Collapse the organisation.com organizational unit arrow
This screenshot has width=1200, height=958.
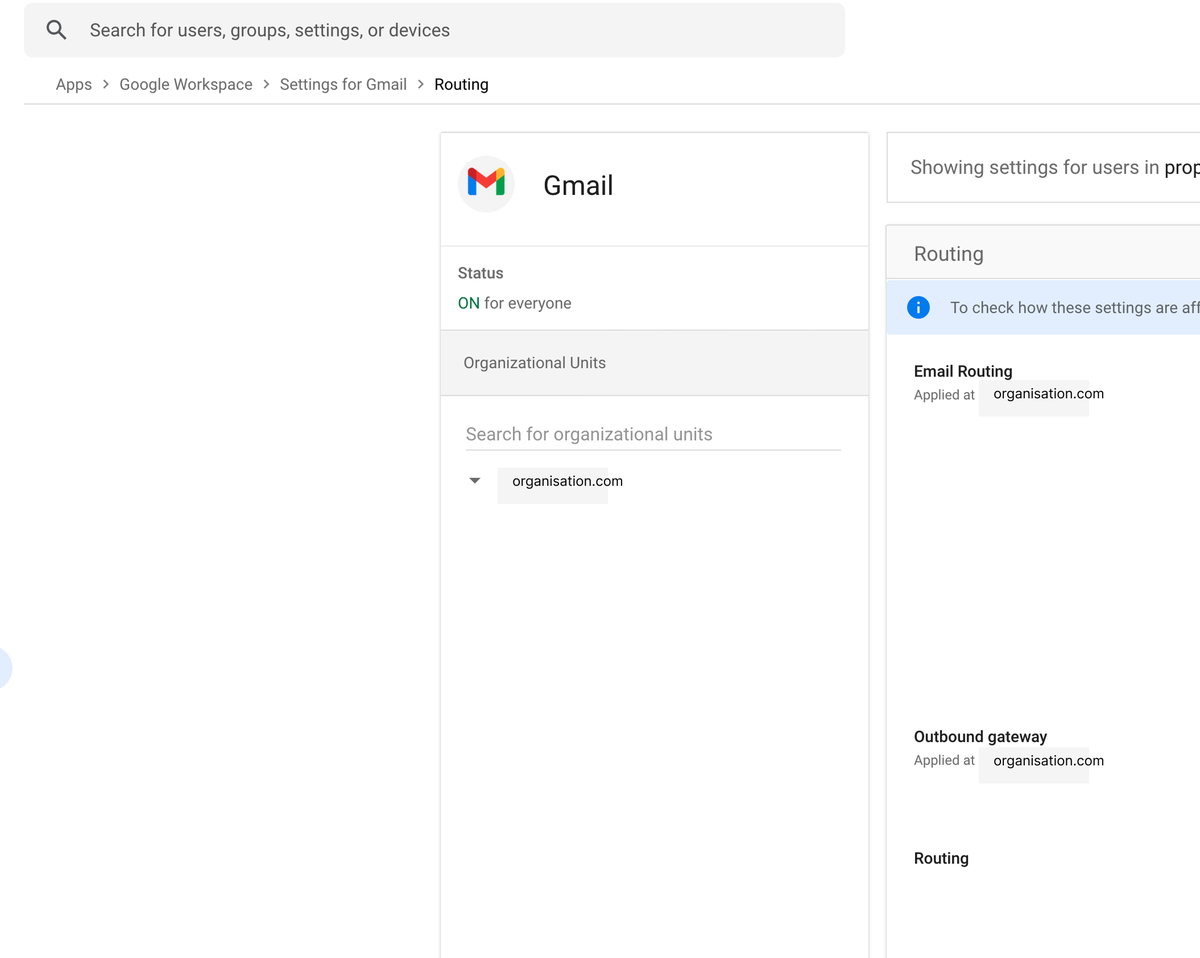tap(475, 481)
